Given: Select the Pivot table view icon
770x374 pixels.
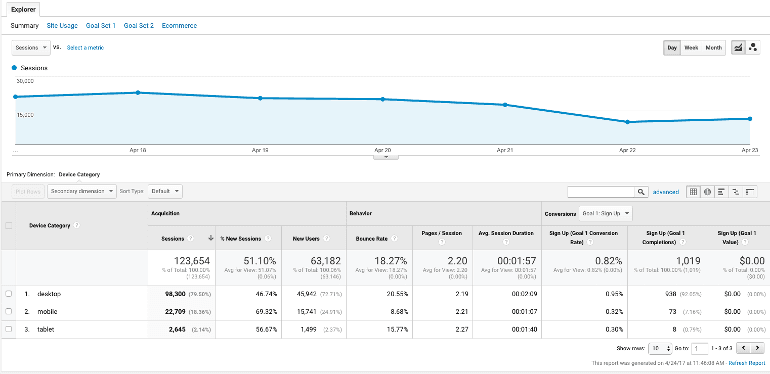Looking at the screenshot, I should [749, 192].
